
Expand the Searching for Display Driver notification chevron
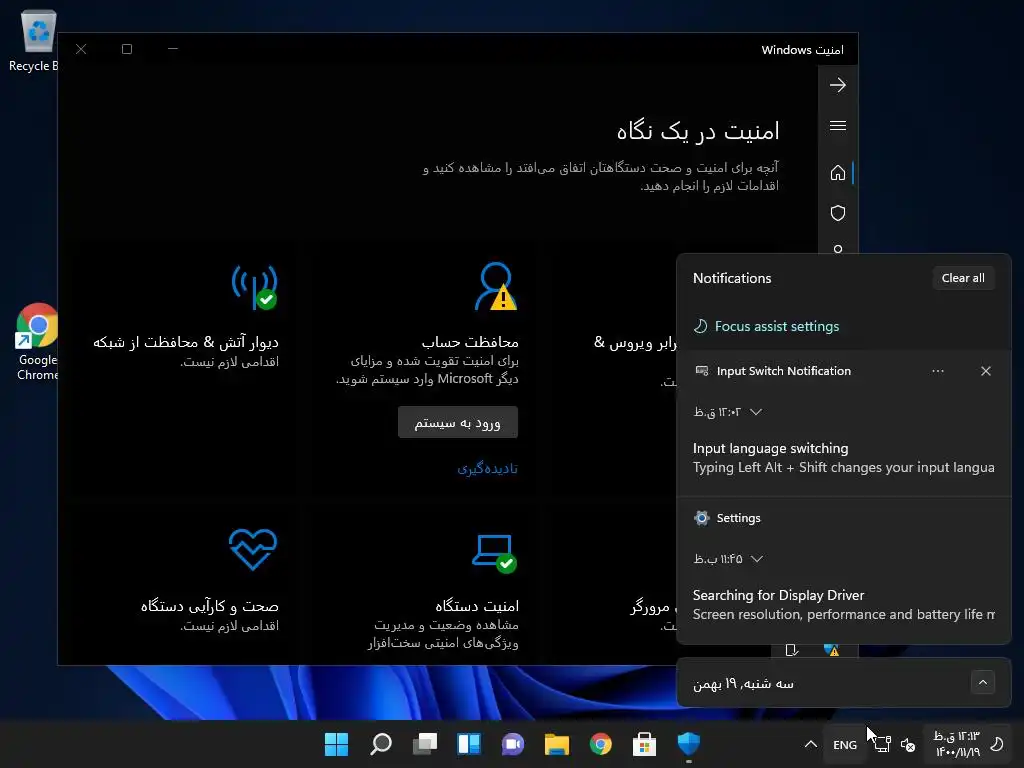(x=756, y=559)
